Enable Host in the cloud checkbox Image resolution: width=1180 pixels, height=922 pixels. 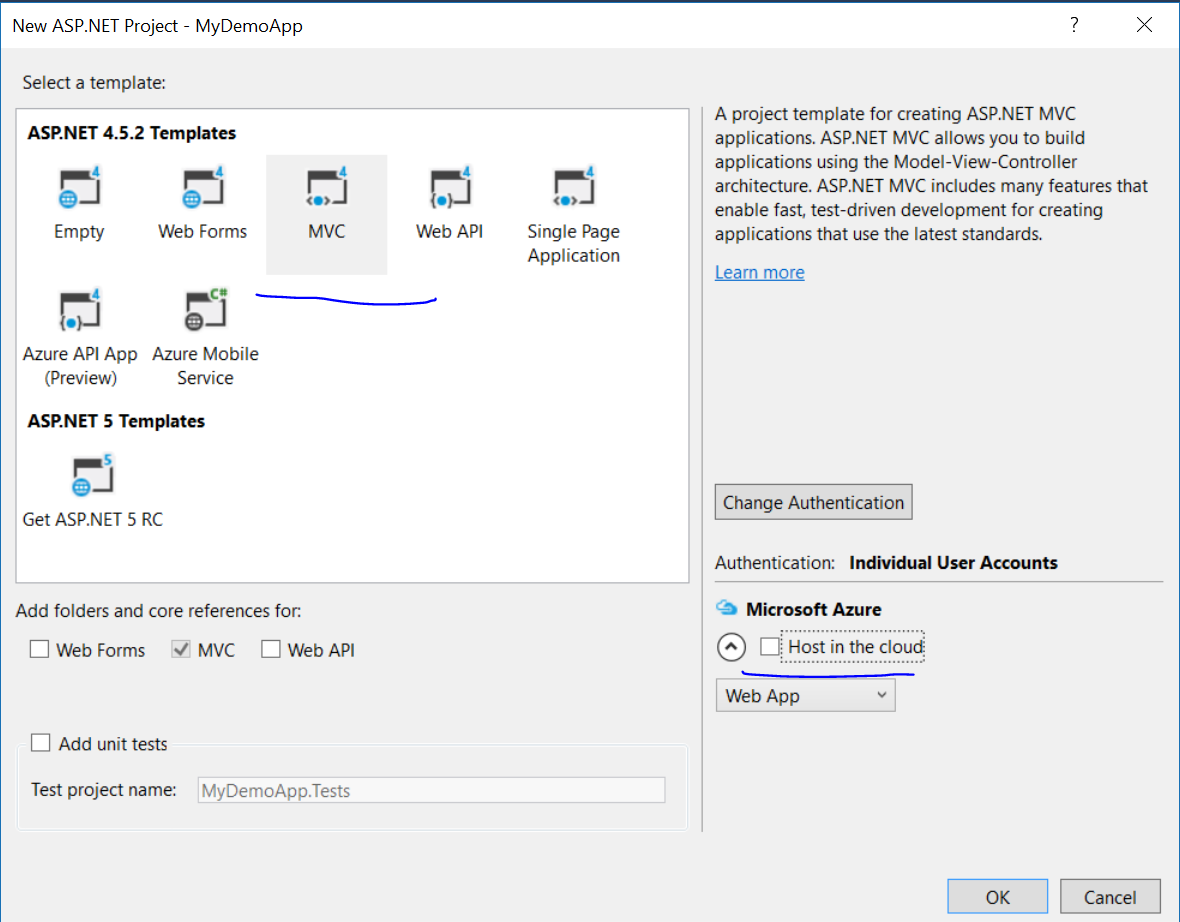click(x=769, y=647)
